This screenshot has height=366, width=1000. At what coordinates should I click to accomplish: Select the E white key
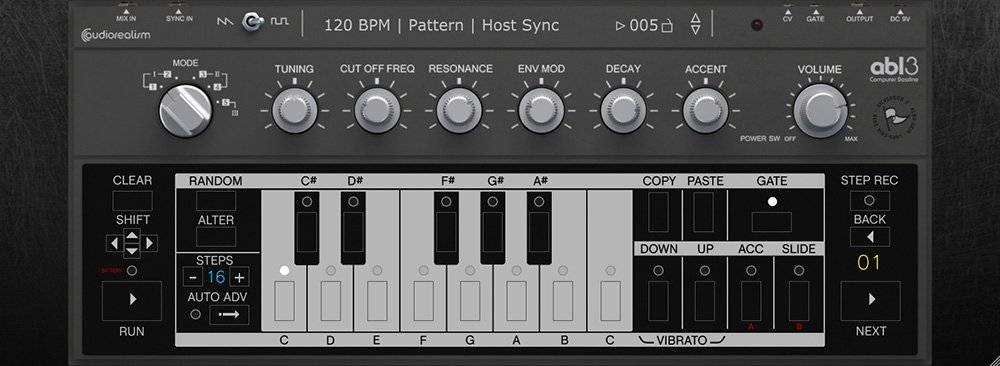[377, 300]
